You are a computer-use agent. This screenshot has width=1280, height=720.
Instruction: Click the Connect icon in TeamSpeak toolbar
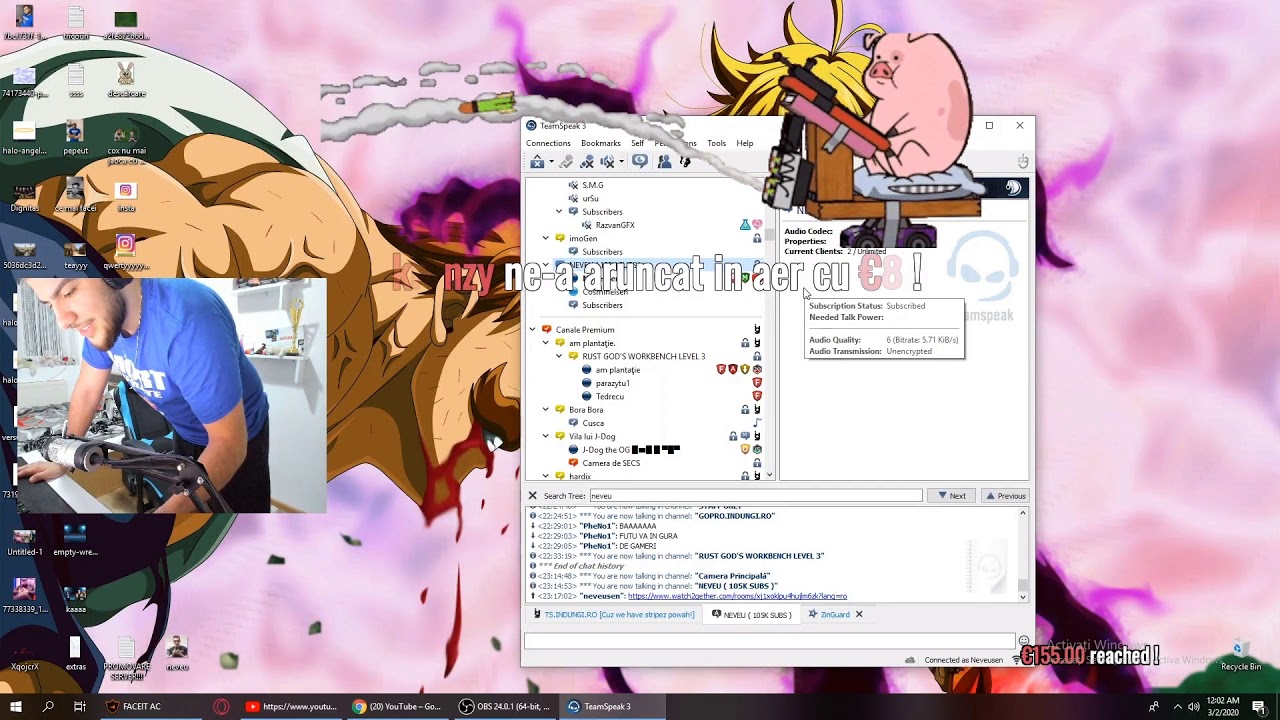[537, 162]
